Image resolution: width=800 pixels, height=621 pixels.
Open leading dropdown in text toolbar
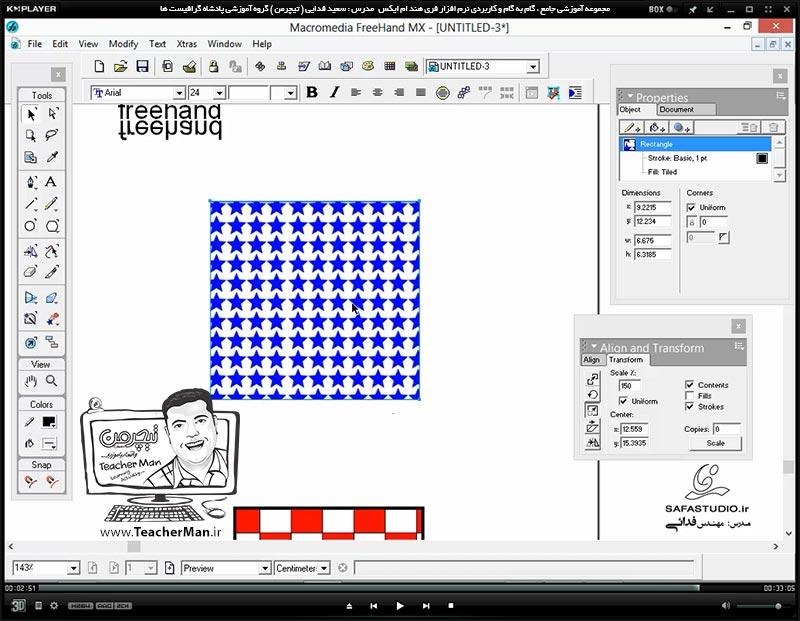click(x=290, y=93)
